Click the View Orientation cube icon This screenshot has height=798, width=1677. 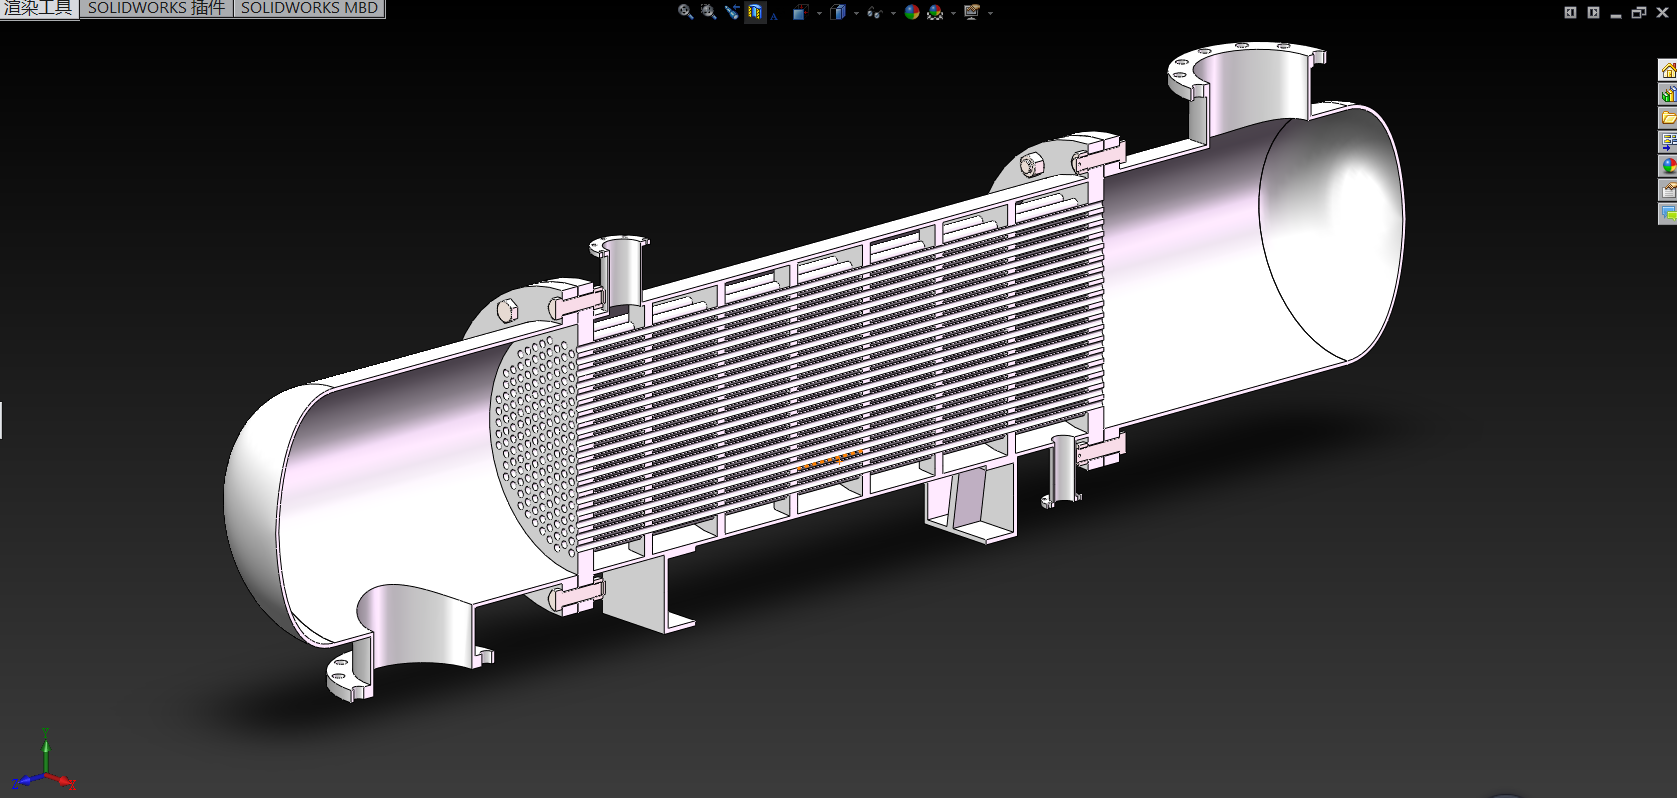[x=799, y=12]
